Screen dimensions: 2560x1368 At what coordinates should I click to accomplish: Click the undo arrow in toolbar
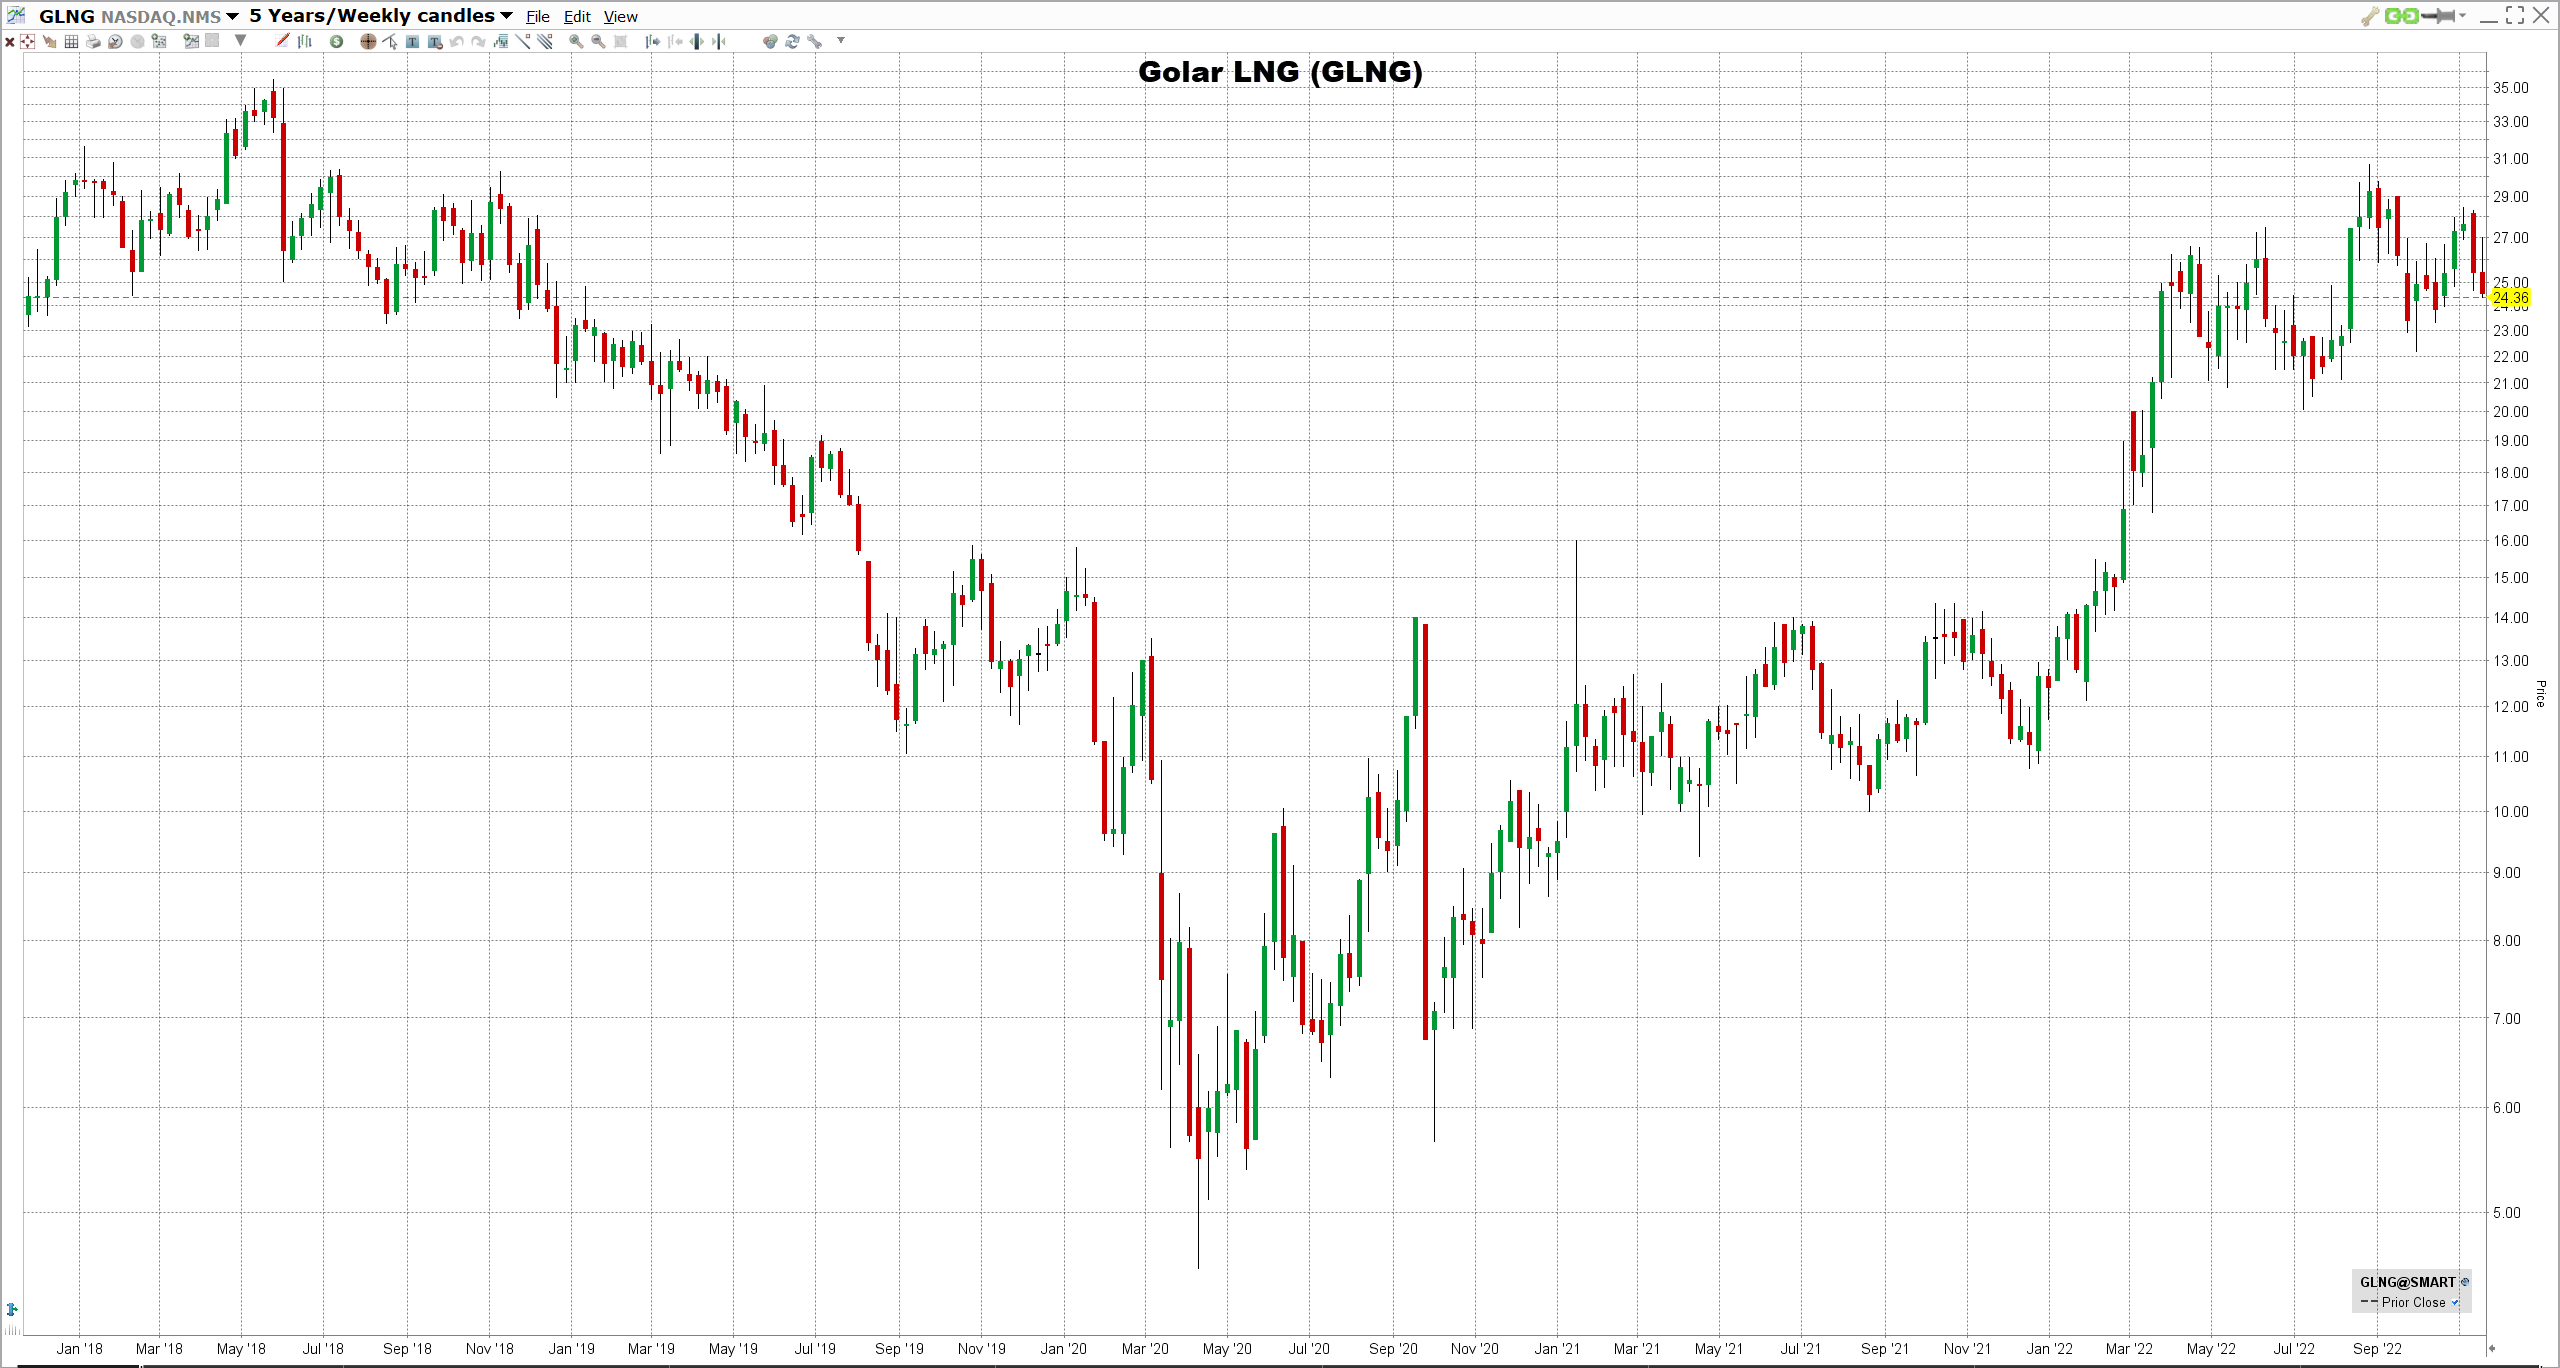point(456,41)
